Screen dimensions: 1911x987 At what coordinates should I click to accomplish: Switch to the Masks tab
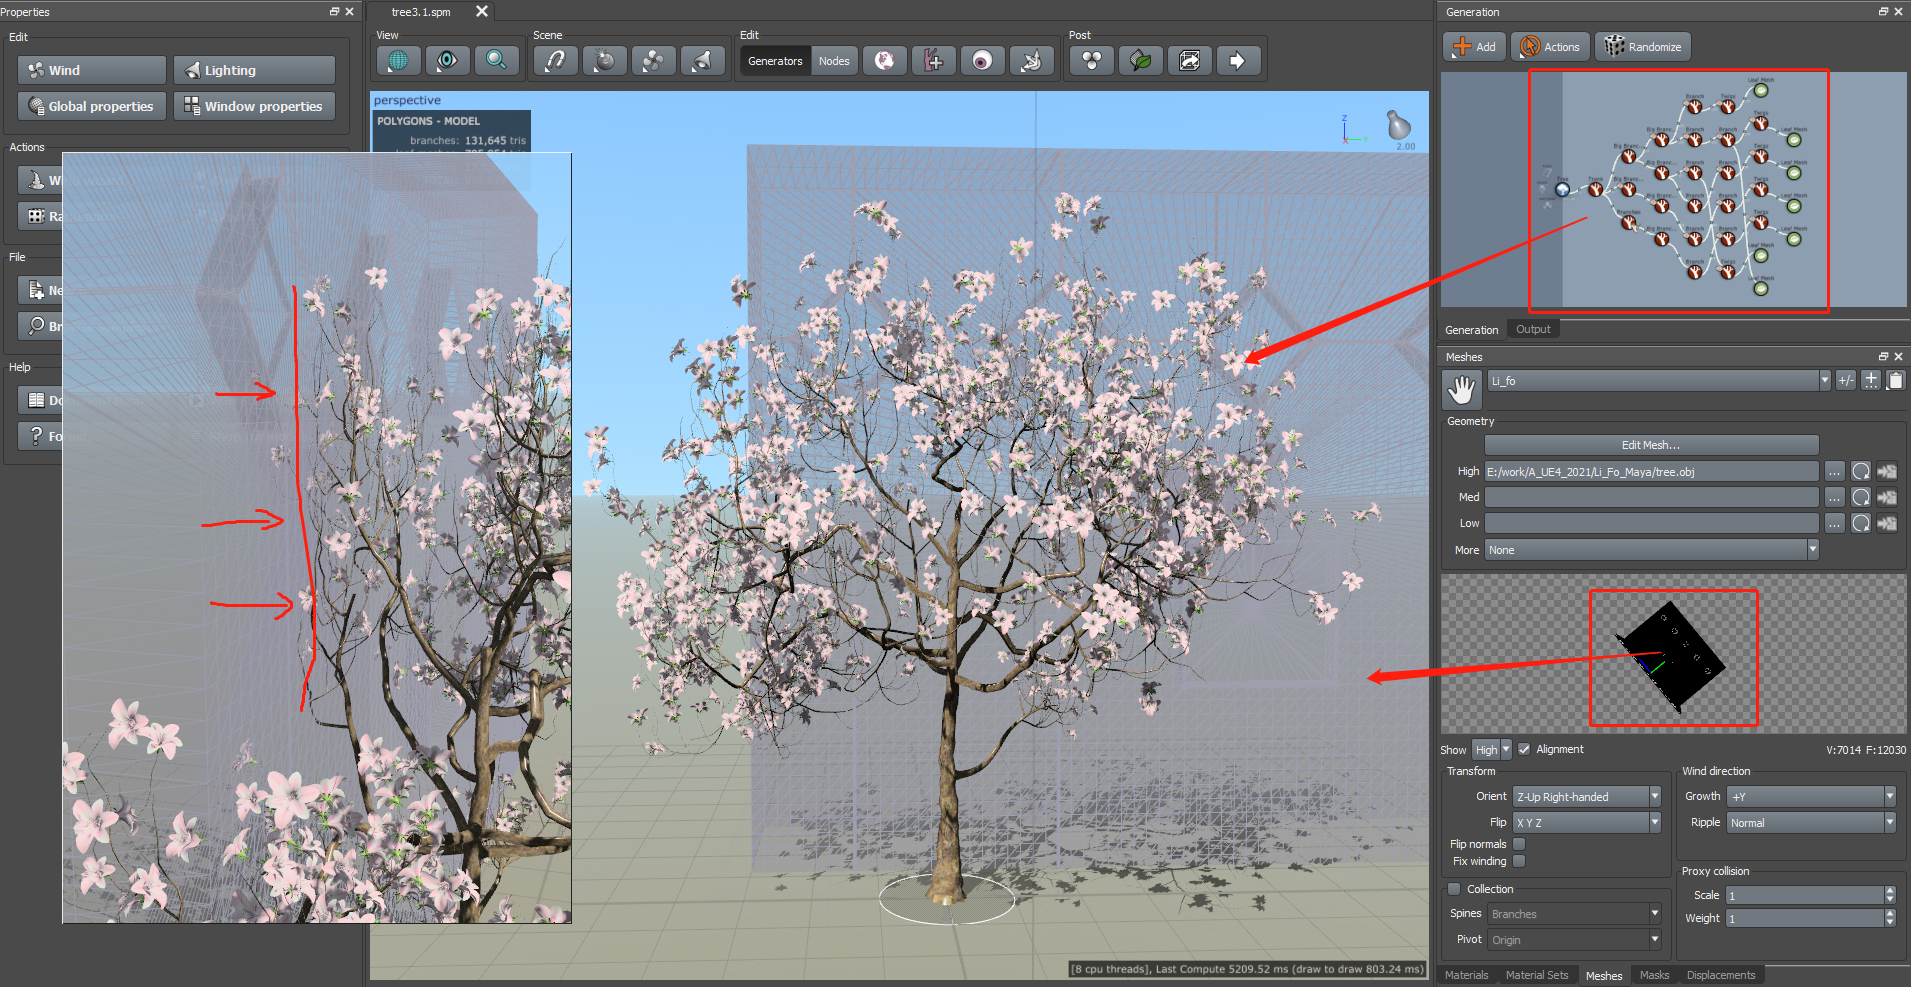[1654, 975]
